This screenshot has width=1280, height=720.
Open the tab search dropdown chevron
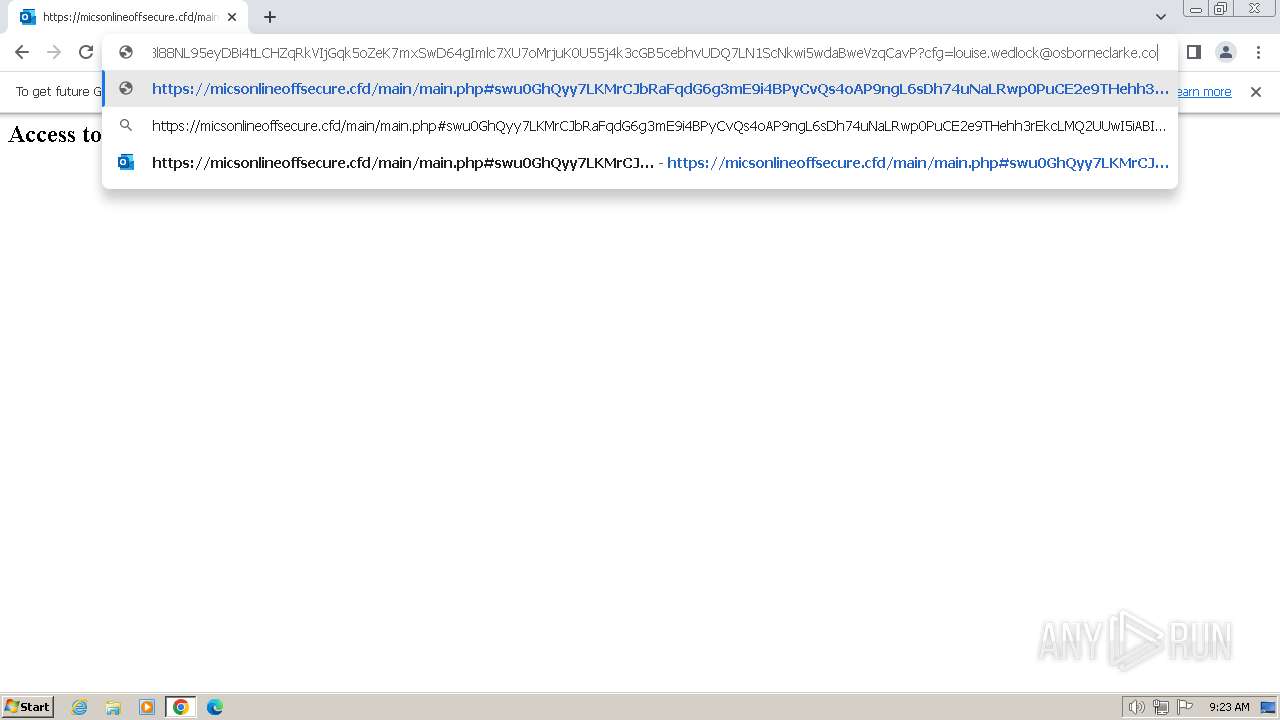point(1161,17)
